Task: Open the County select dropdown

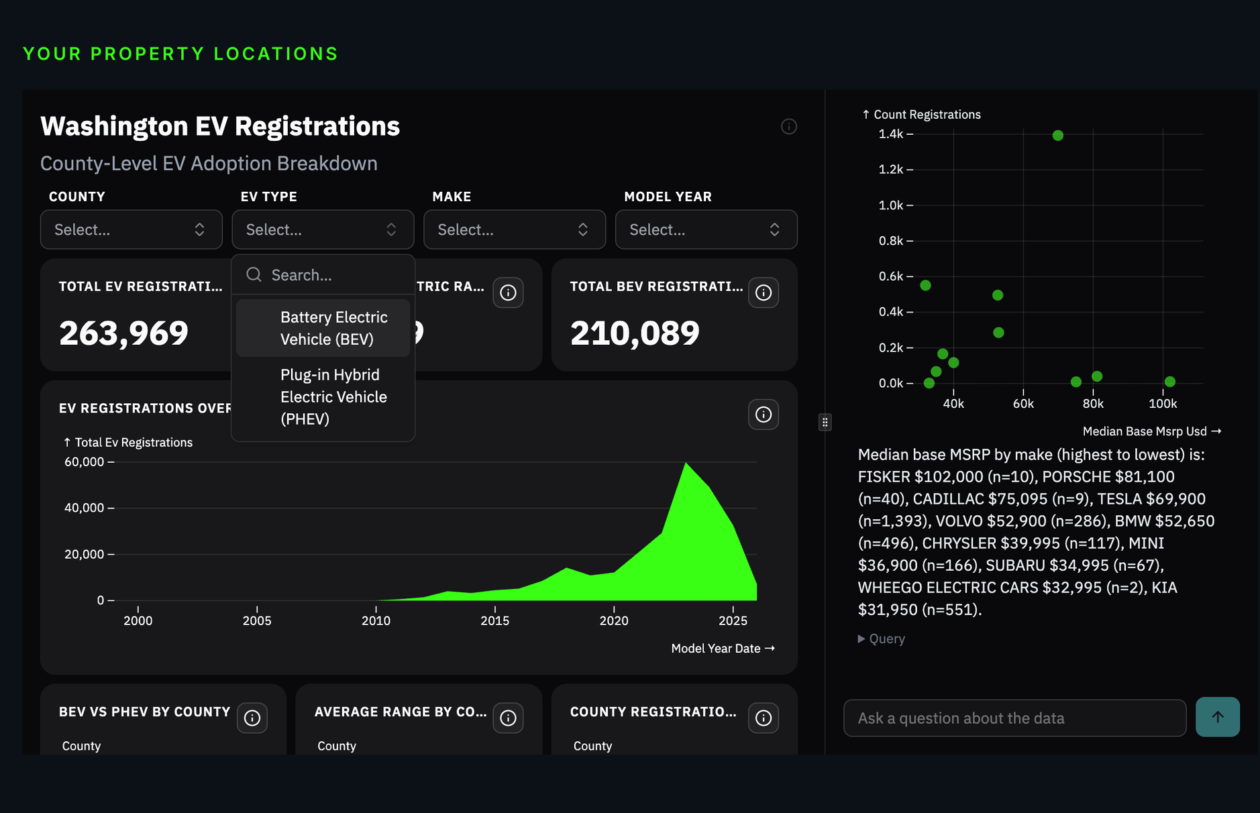Action: pyautogui.click(x=131, y=230)
